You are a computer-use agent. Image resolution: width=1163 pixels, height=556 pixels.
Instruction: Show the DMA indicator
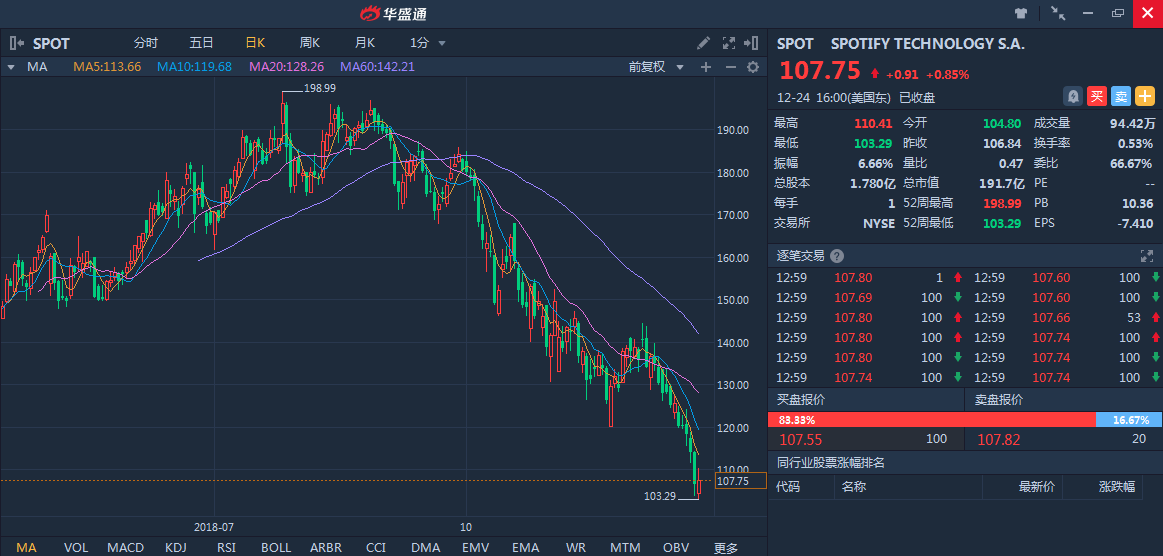[x=426, y=548]
